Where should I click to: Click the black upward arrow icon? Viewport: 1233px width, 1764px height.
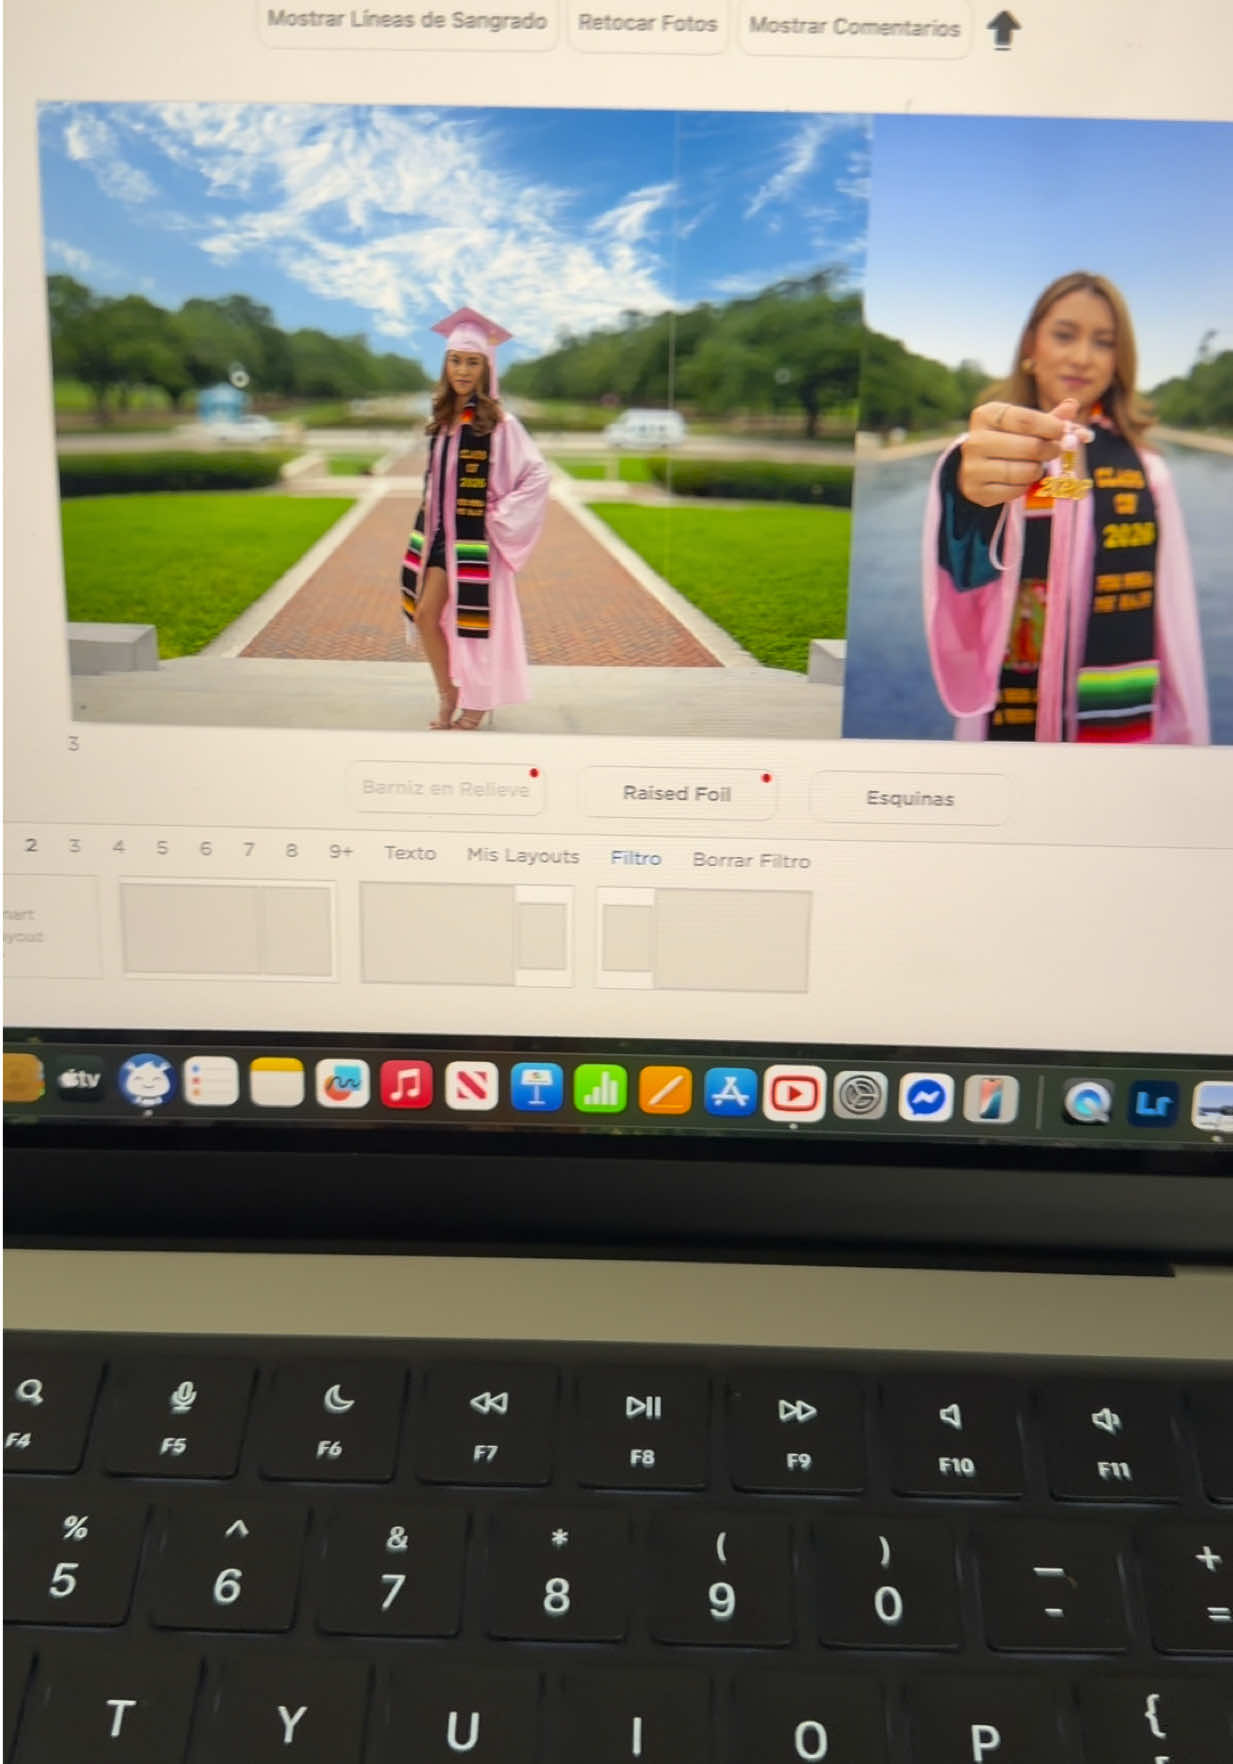[1003, 30]
